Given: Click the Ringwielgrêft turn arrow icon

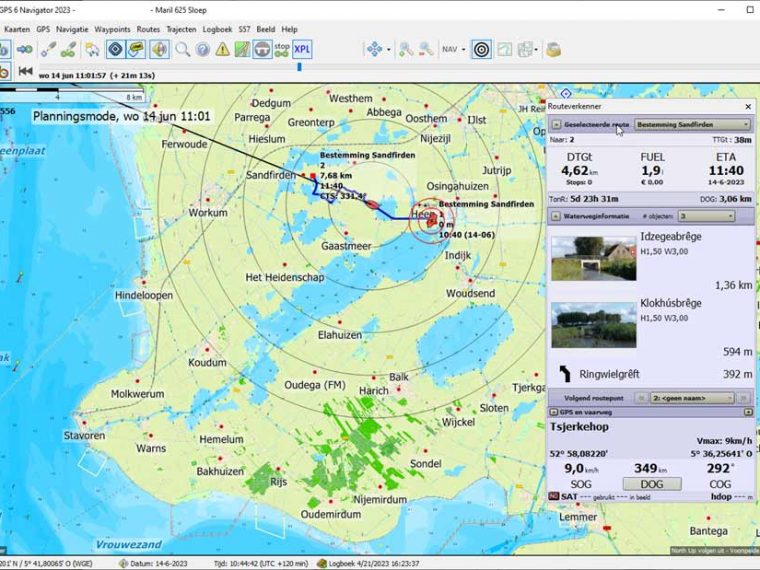Looking at the screenshot, I should 565,374.
